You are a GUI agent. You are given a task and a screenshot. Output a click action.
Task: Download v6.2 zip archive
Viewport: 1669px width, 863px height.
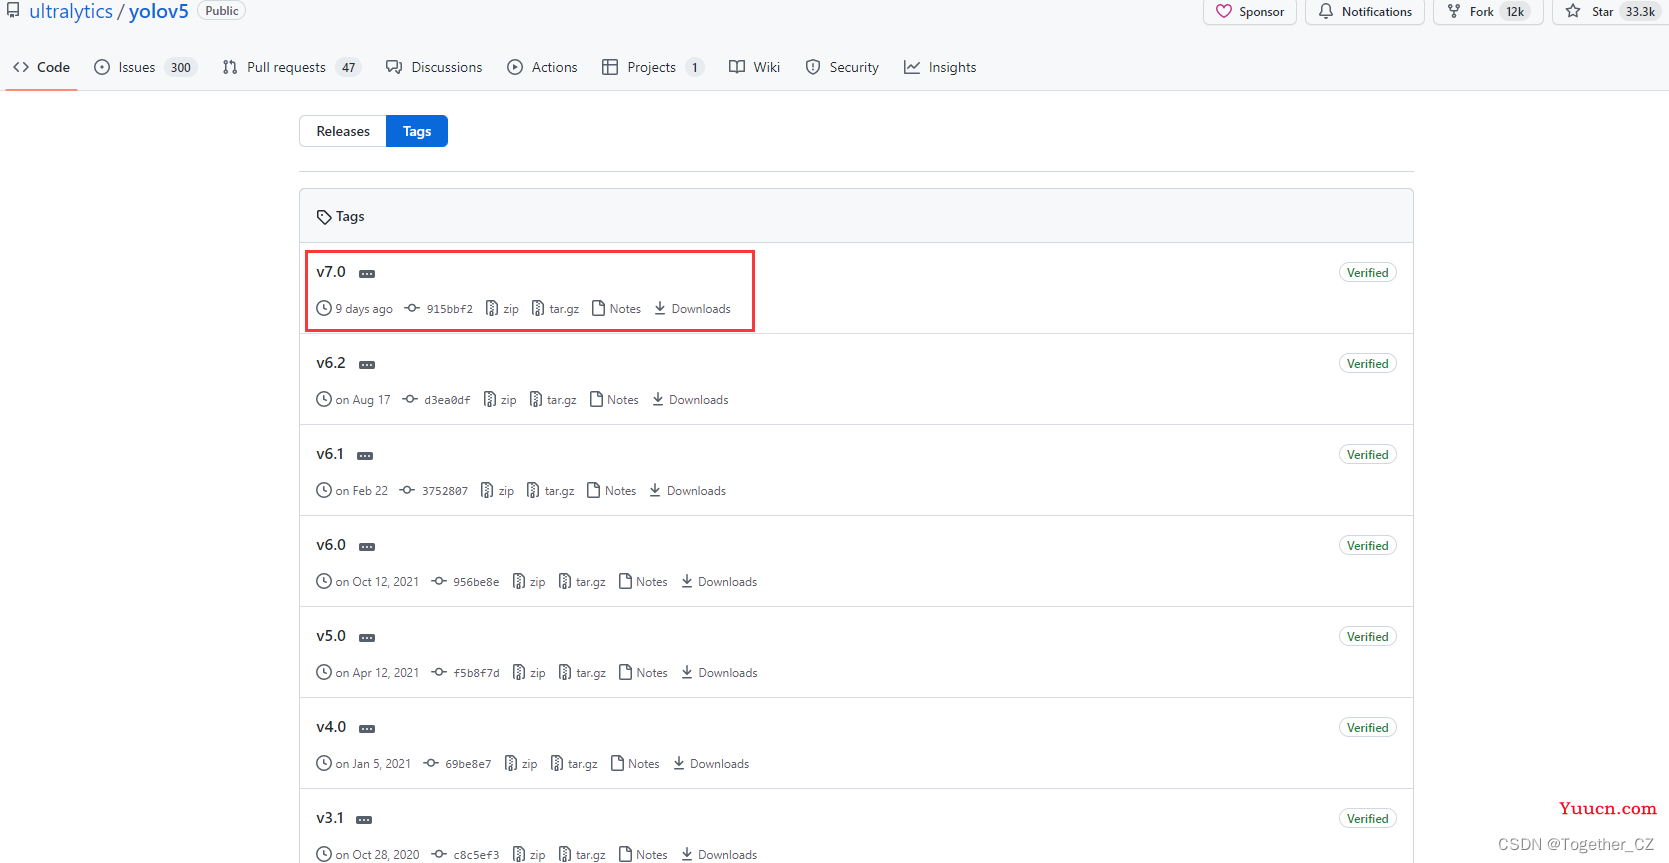(x=500, y=400)
